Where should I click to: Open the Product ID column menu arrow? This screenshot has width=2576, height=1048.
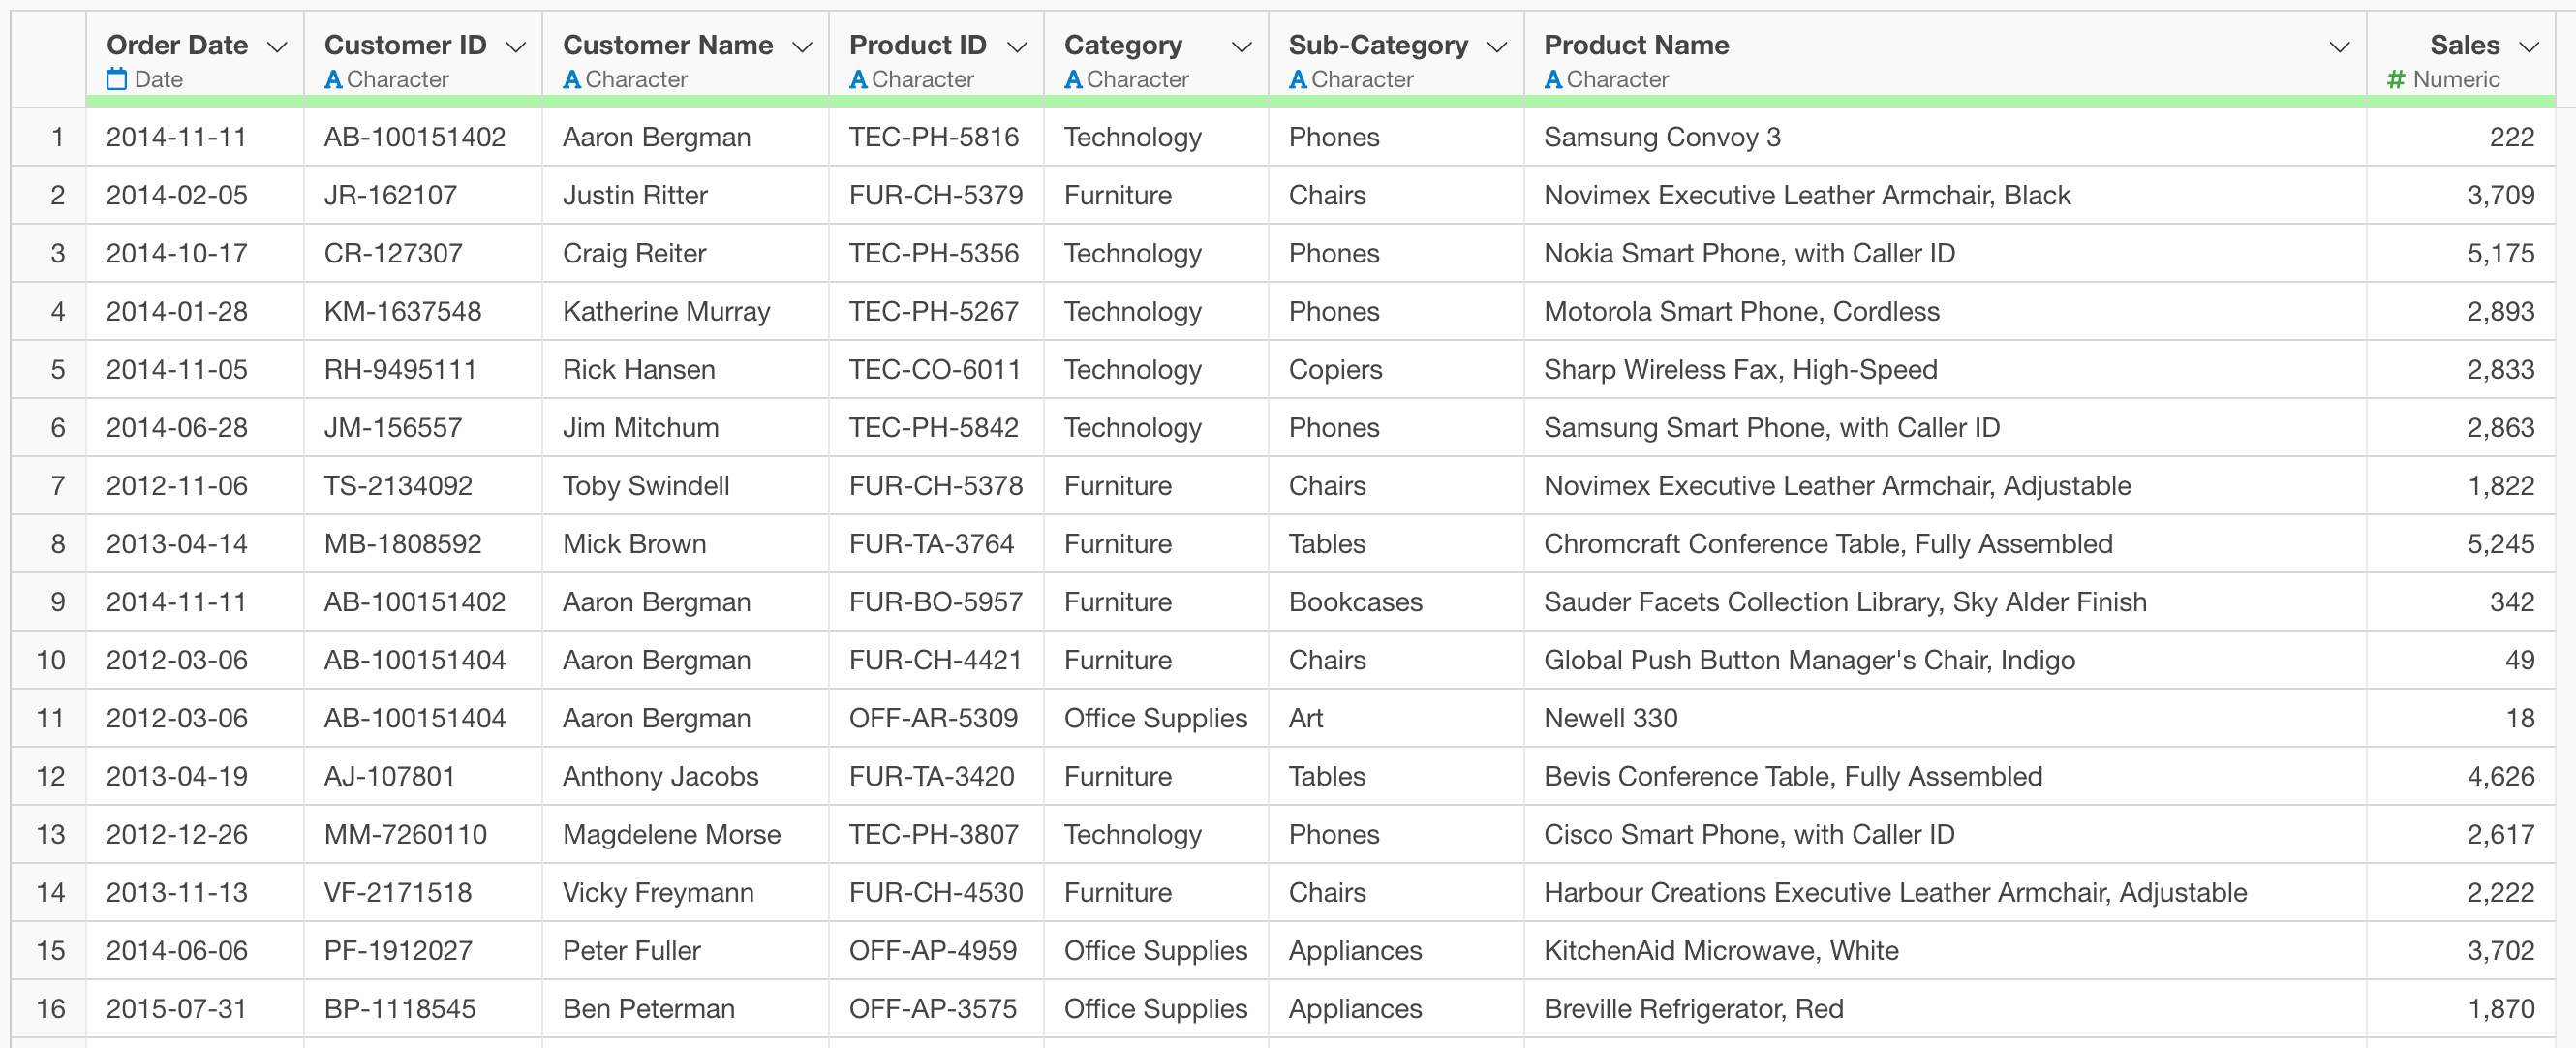tap(1017, 47)
